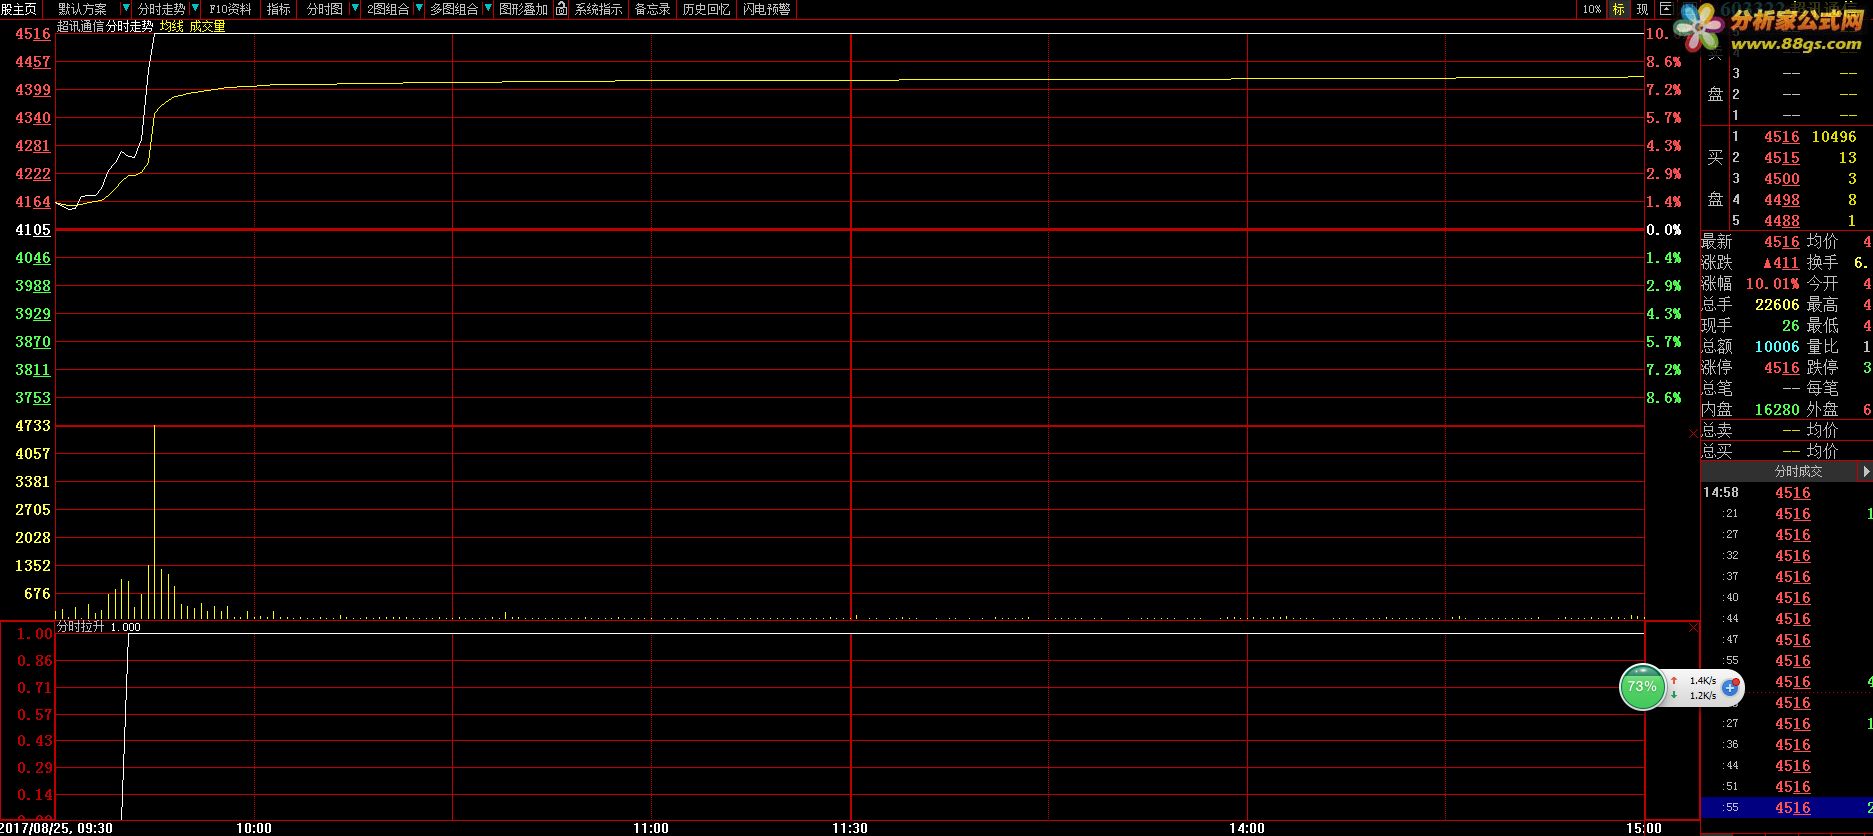The height and width of the screenshot is (836, 1873).
Task: Click 涨幅 value 10.01%
Action: pos(1772,284)
